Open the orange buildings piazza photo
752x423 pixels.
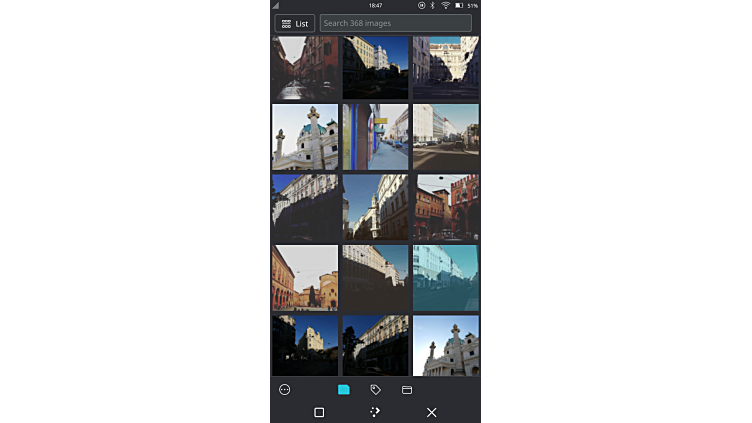point(305,278)
